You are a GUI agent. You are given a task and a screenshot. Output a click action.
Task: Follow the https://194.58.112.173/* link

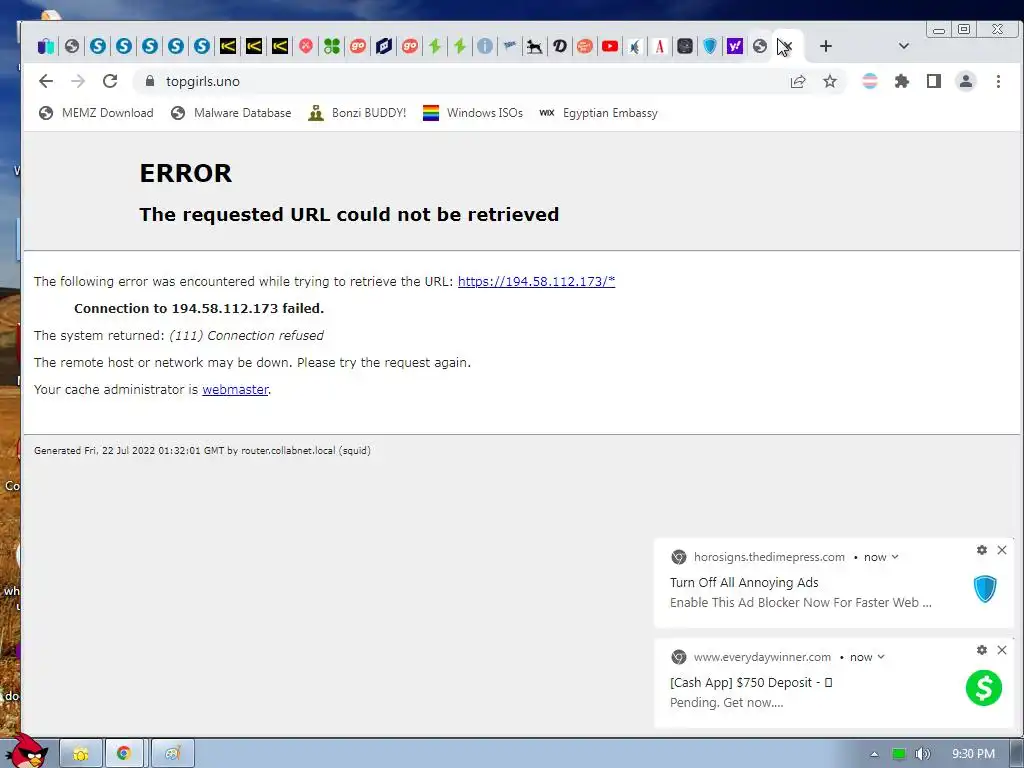tap(536, 281)
